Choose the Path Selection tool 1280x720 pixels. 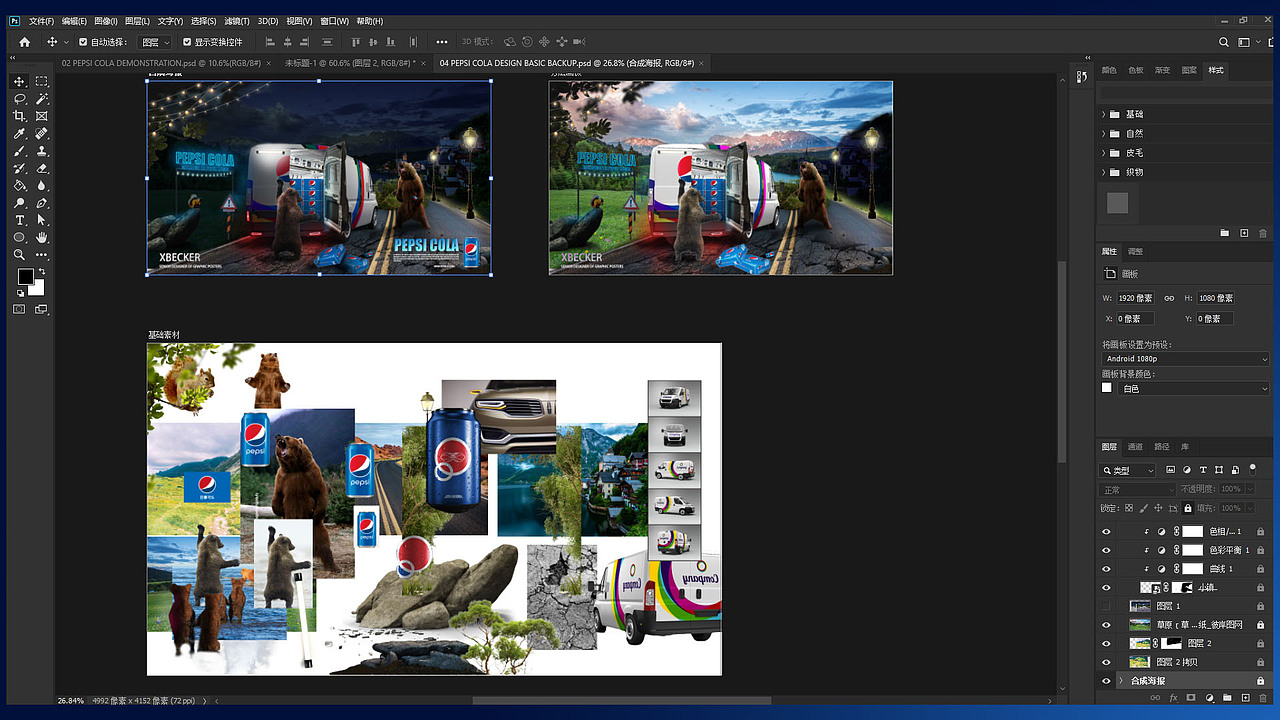pos(41,220)
